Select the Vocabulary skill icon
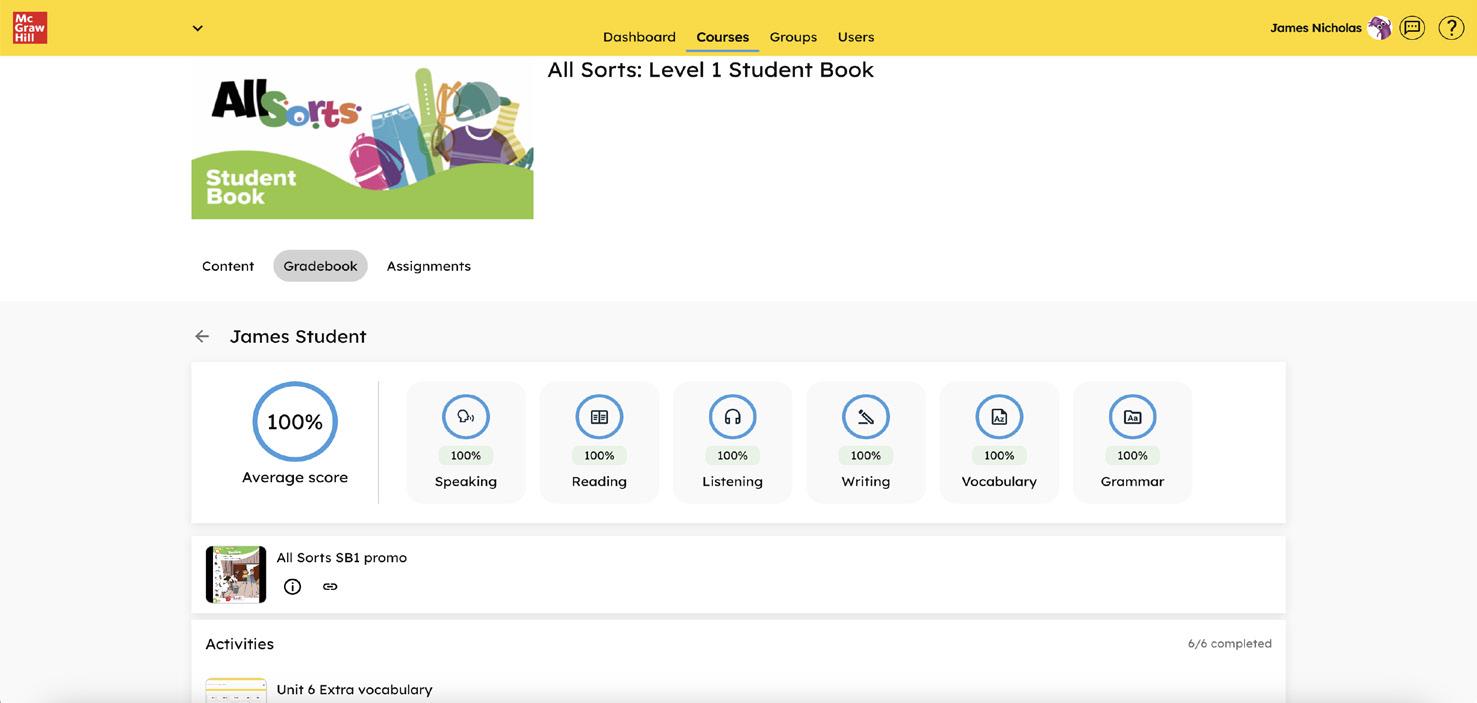1477x703 pixels. (x=999, y=417)
